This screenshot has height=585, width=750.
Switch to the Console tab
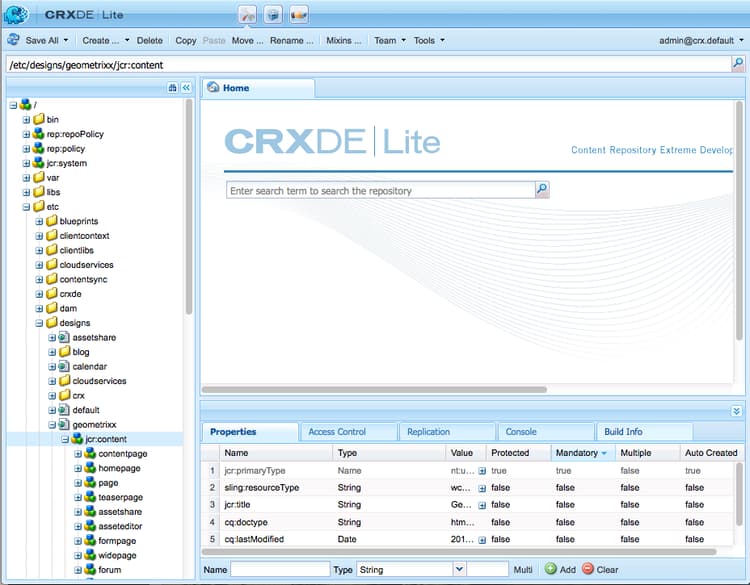(545, 431)
